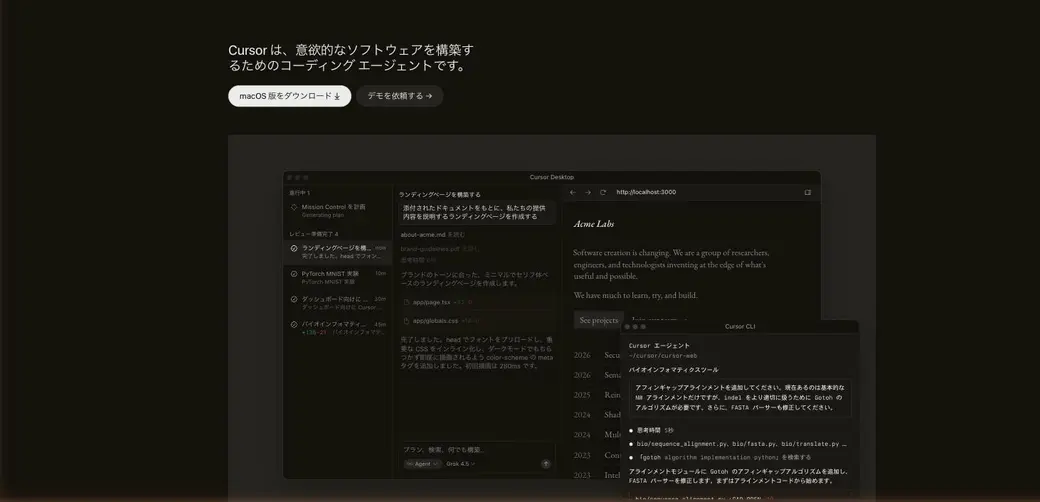Select the ランディングページを構… review item

pyautogui.click(x=338, y=251)
